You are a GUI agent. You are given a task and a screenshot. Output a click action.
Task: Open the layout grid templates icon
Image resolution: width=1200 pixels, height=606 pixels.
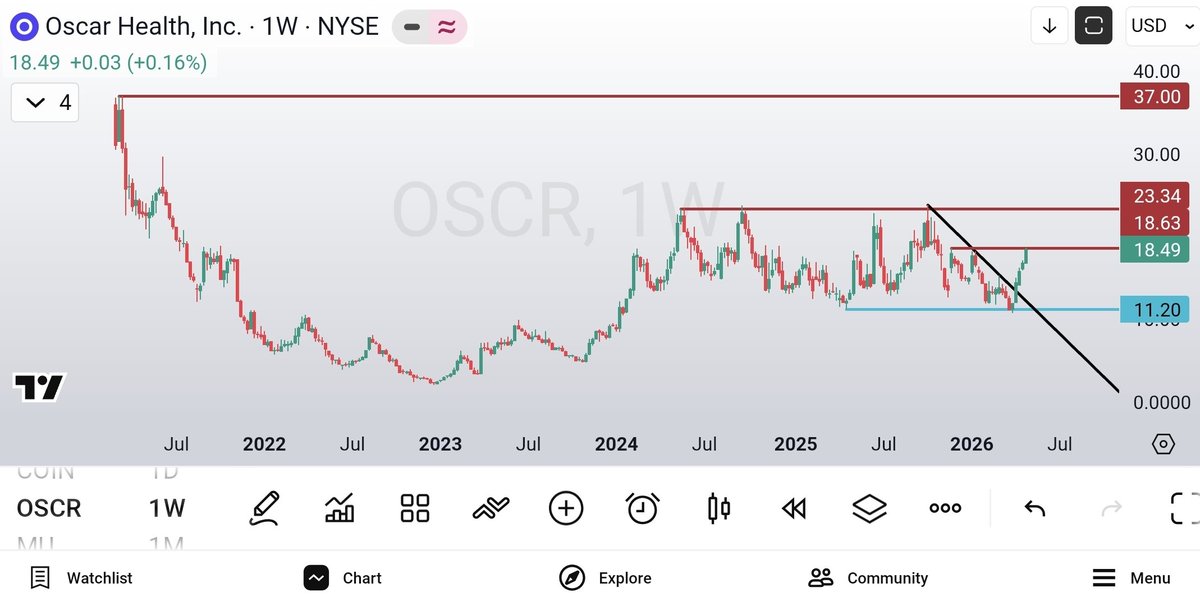pyautogui.click(x=415, y=508)
